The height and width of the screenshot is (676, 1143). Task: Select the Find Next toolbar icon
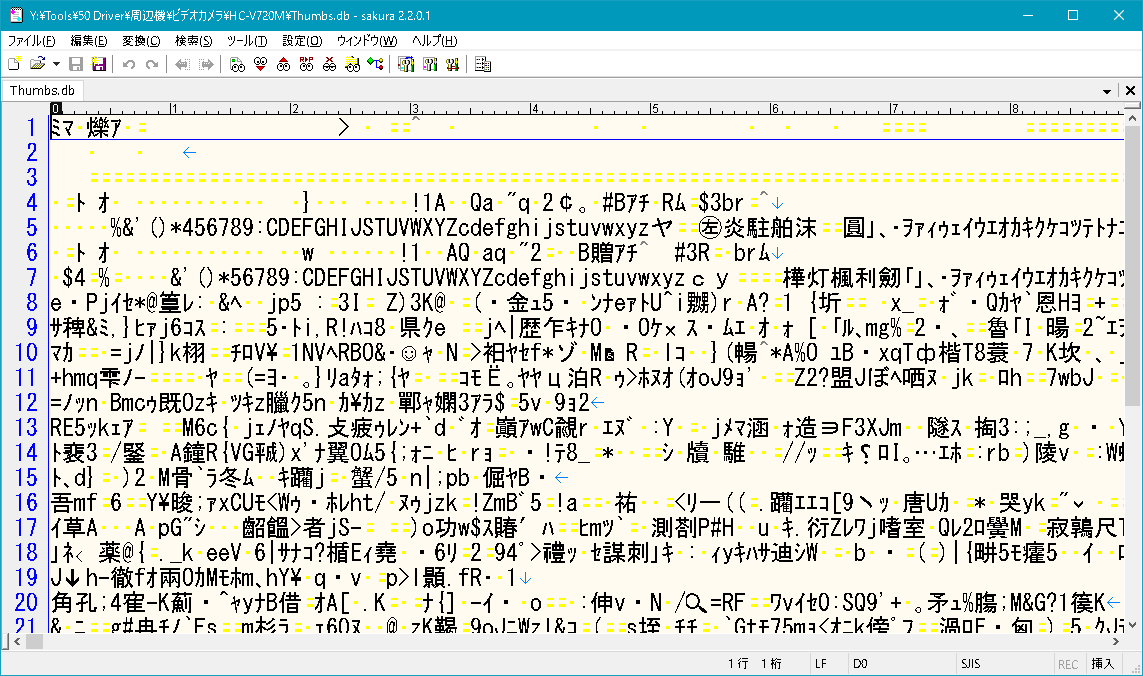coord(260,63)
